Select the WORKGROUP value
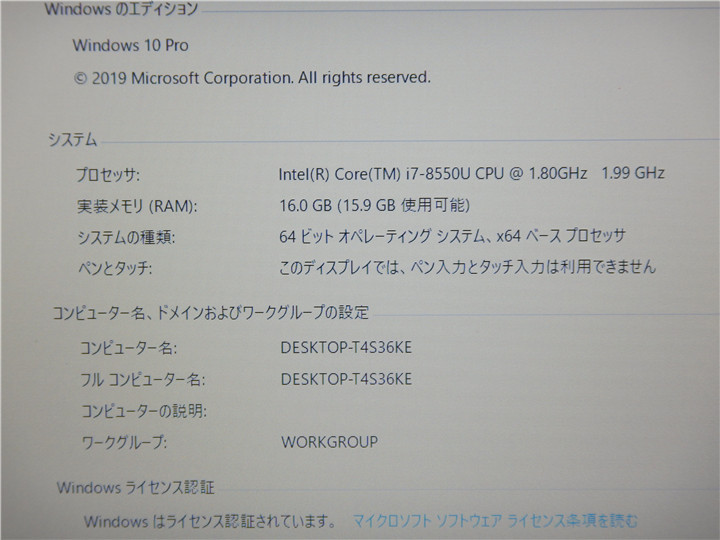 (330, 442)
